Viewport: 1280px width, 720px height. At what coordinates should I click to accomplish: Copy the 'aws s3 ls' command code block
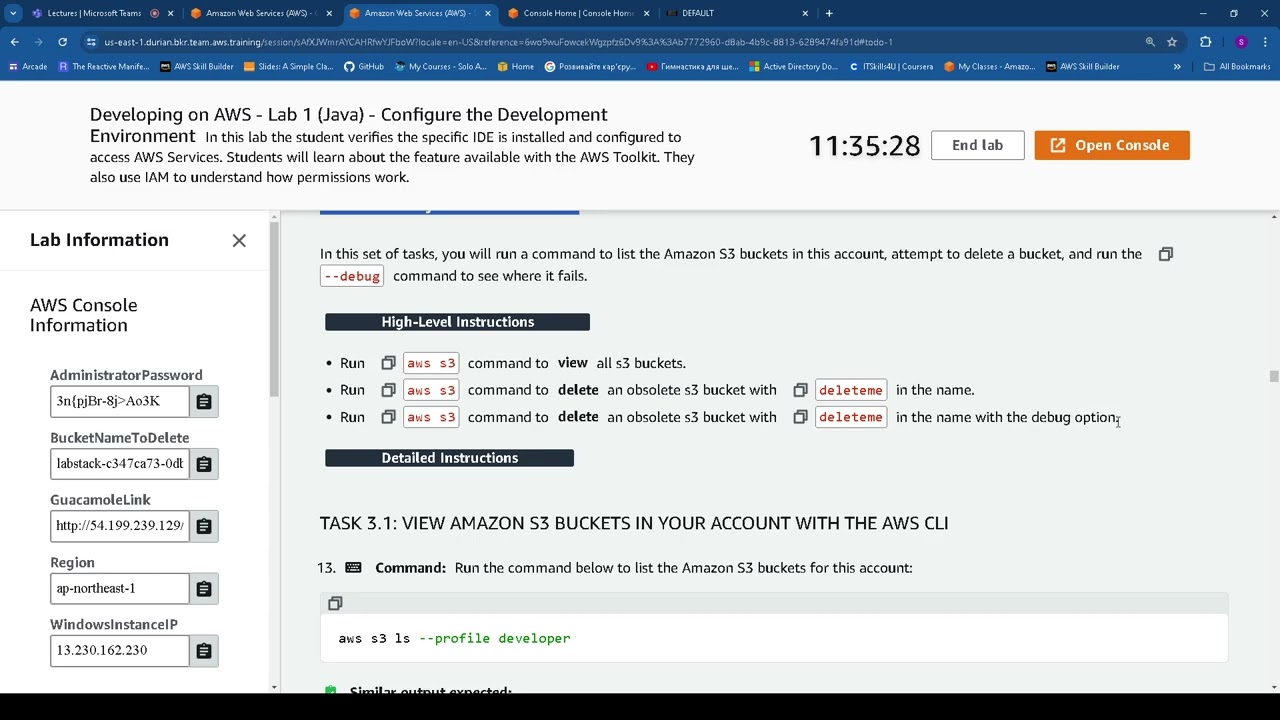(x=335, y=603)
